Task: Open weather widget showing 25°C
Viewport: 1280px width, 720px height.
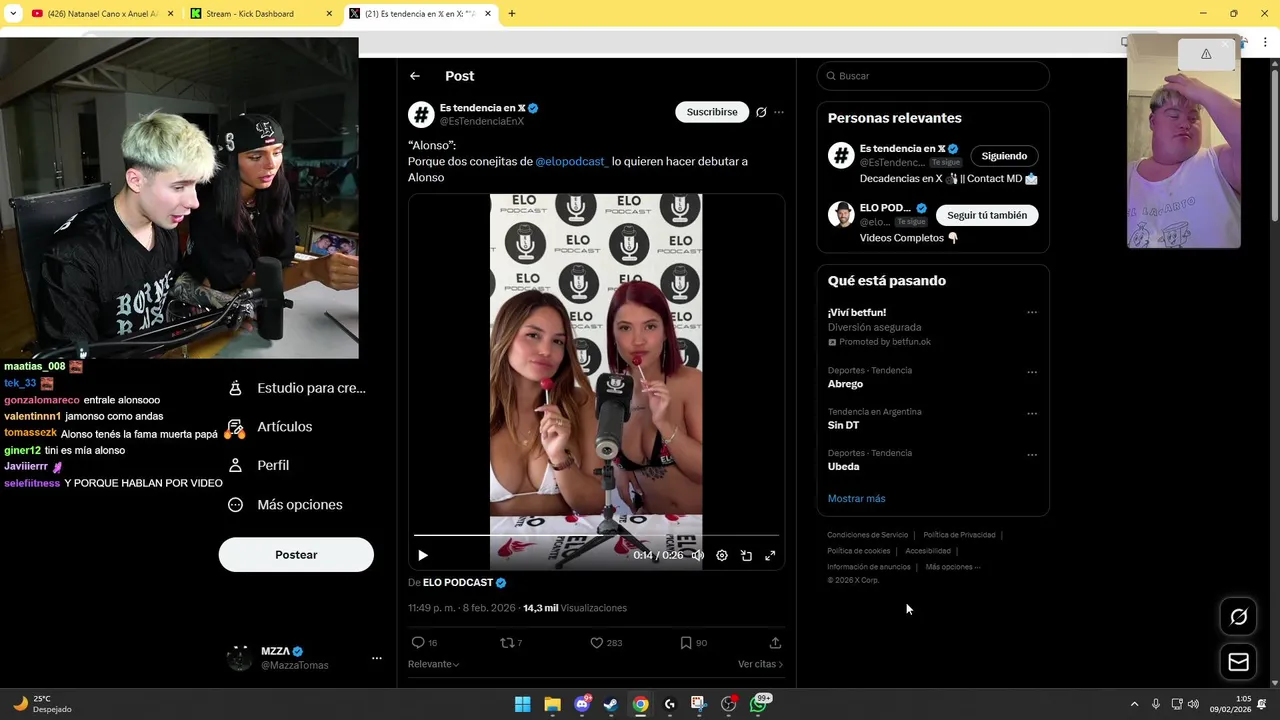Action: (42, 704)
